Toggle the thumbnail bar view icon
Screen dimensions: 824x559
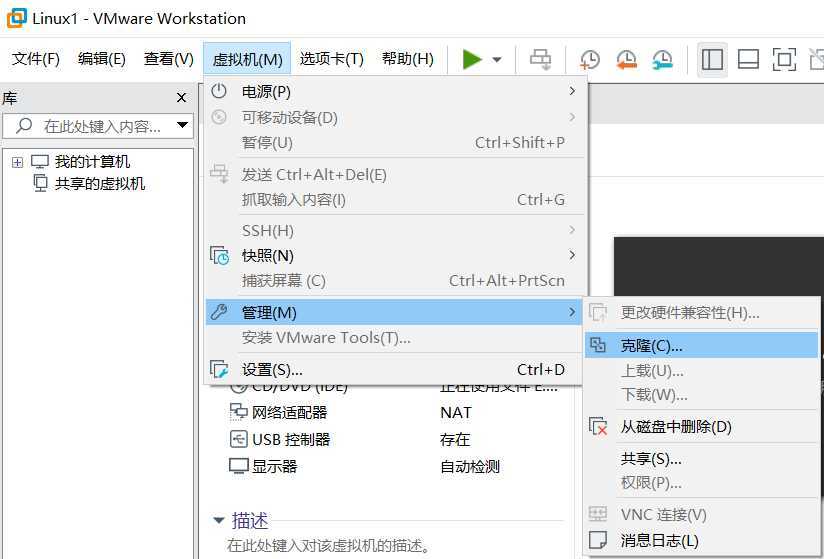(x=748, y=59)
